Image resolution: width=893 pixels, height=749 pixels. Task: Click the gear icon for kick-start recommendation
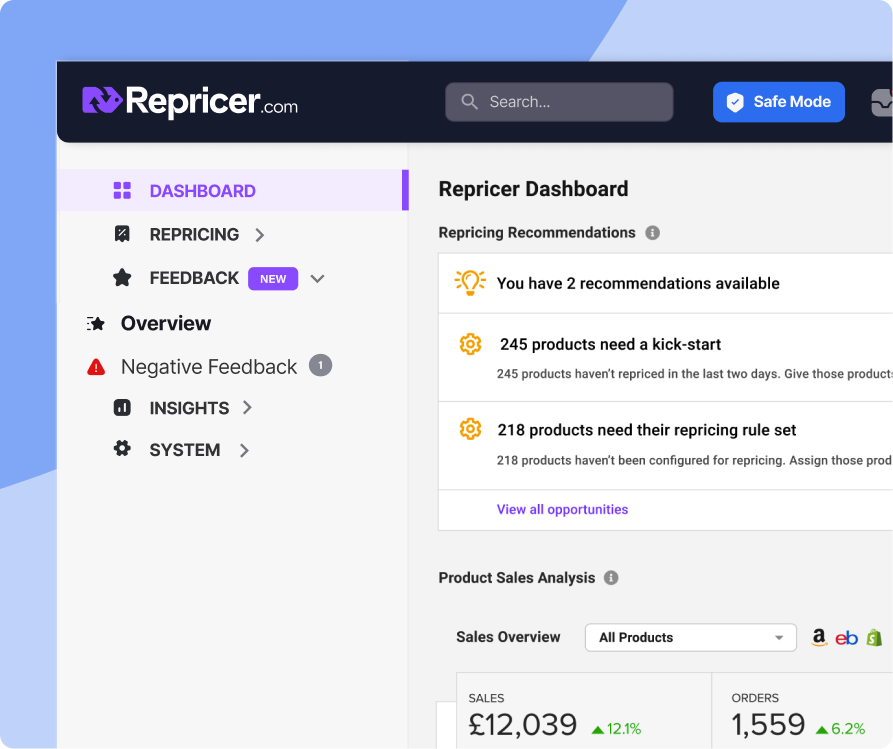[470, 344]
